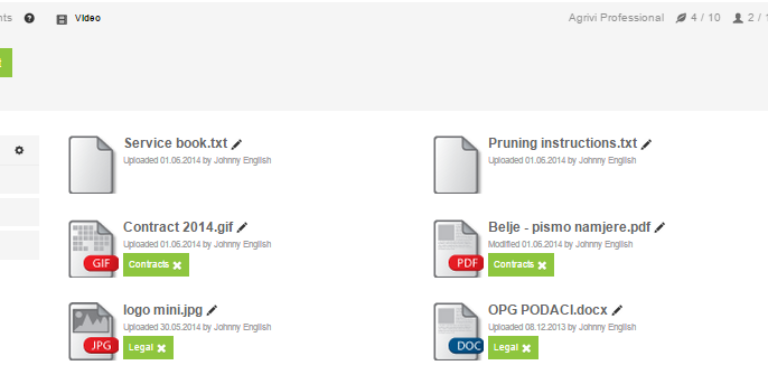Image resolution: width=768 pixels, height=384 pixels.
Task: Remove Legal tag from OPG PODACI.docx
Action: (526, 348)
